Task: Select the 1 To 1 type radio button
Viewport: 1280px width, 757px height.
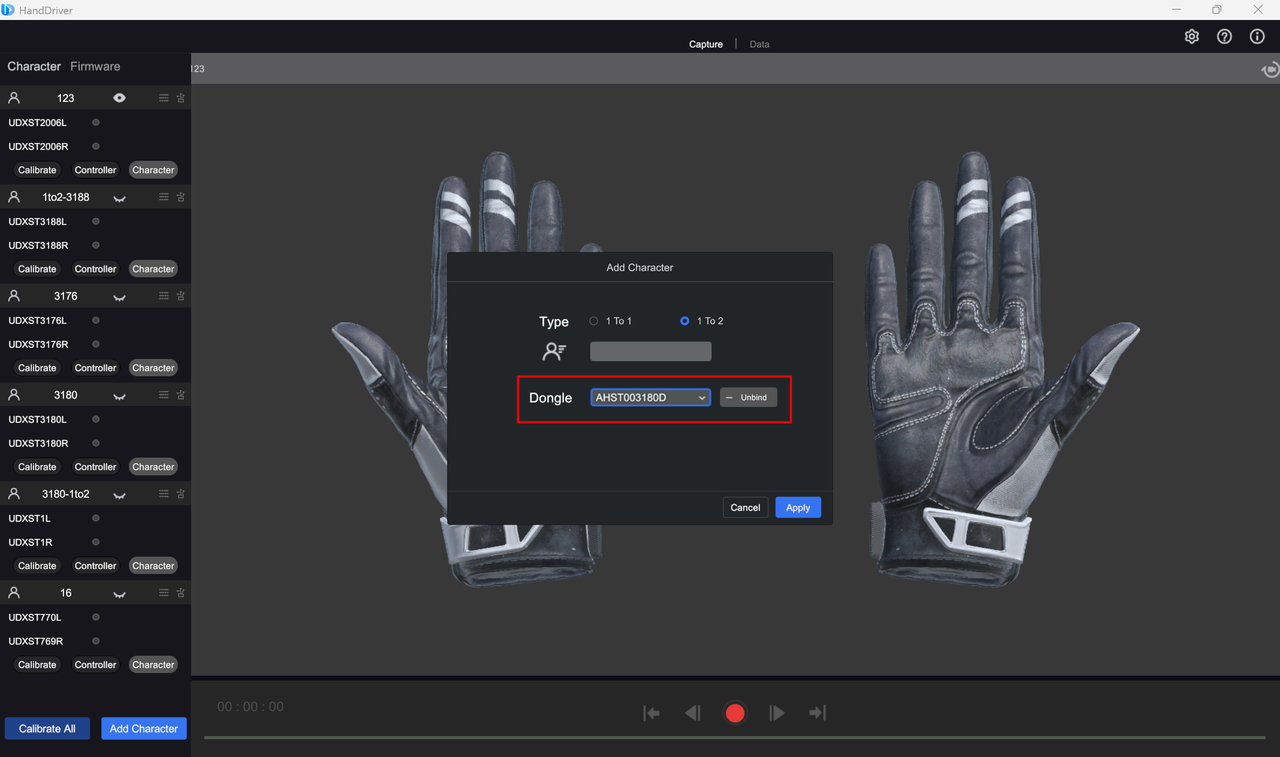Action: tap(594, 321)
